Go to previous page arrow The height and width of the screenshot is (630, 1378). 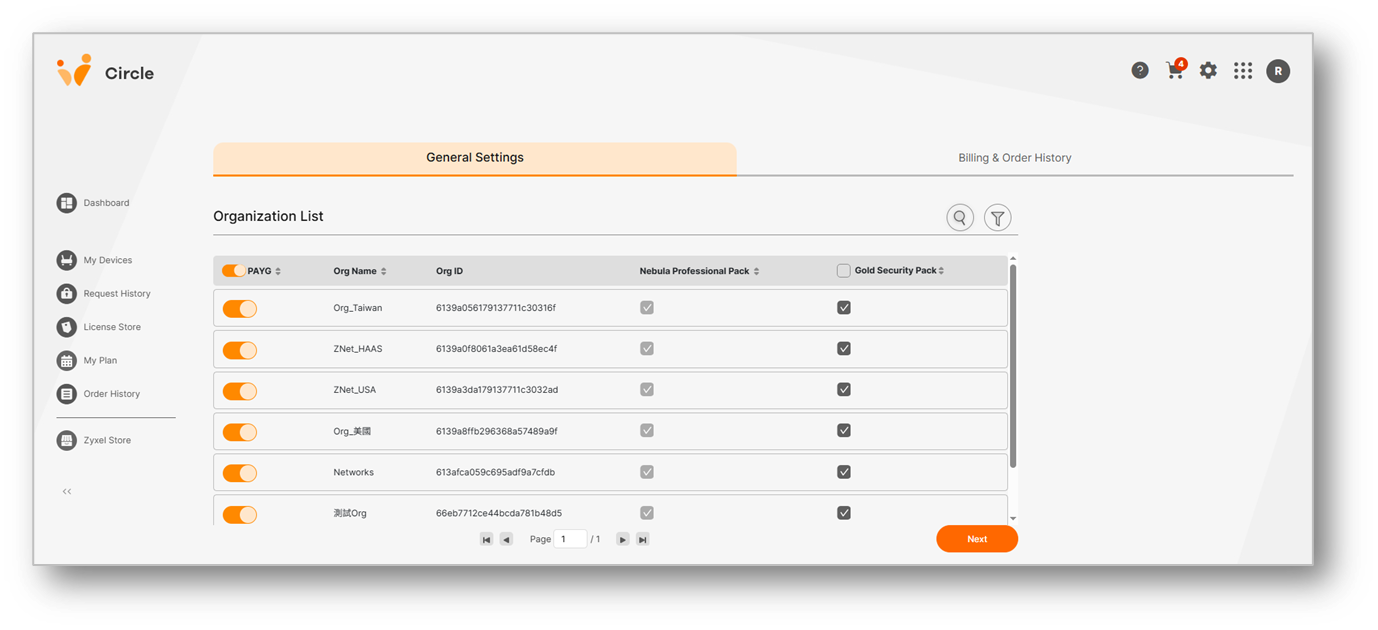click(x=506, y=539)
